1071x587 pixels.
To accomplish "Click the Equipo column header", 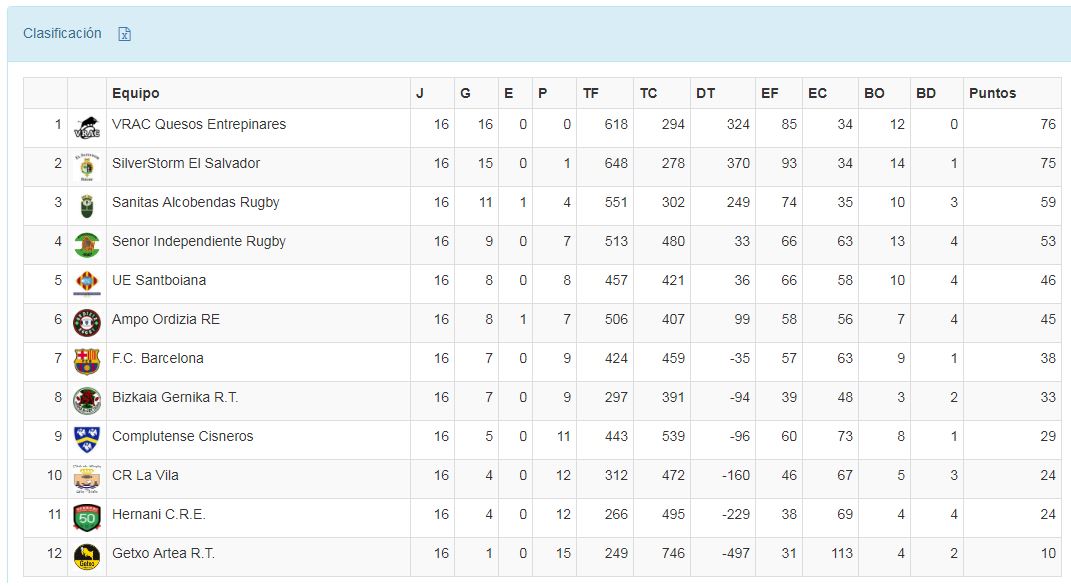I will tap(135, 93).
